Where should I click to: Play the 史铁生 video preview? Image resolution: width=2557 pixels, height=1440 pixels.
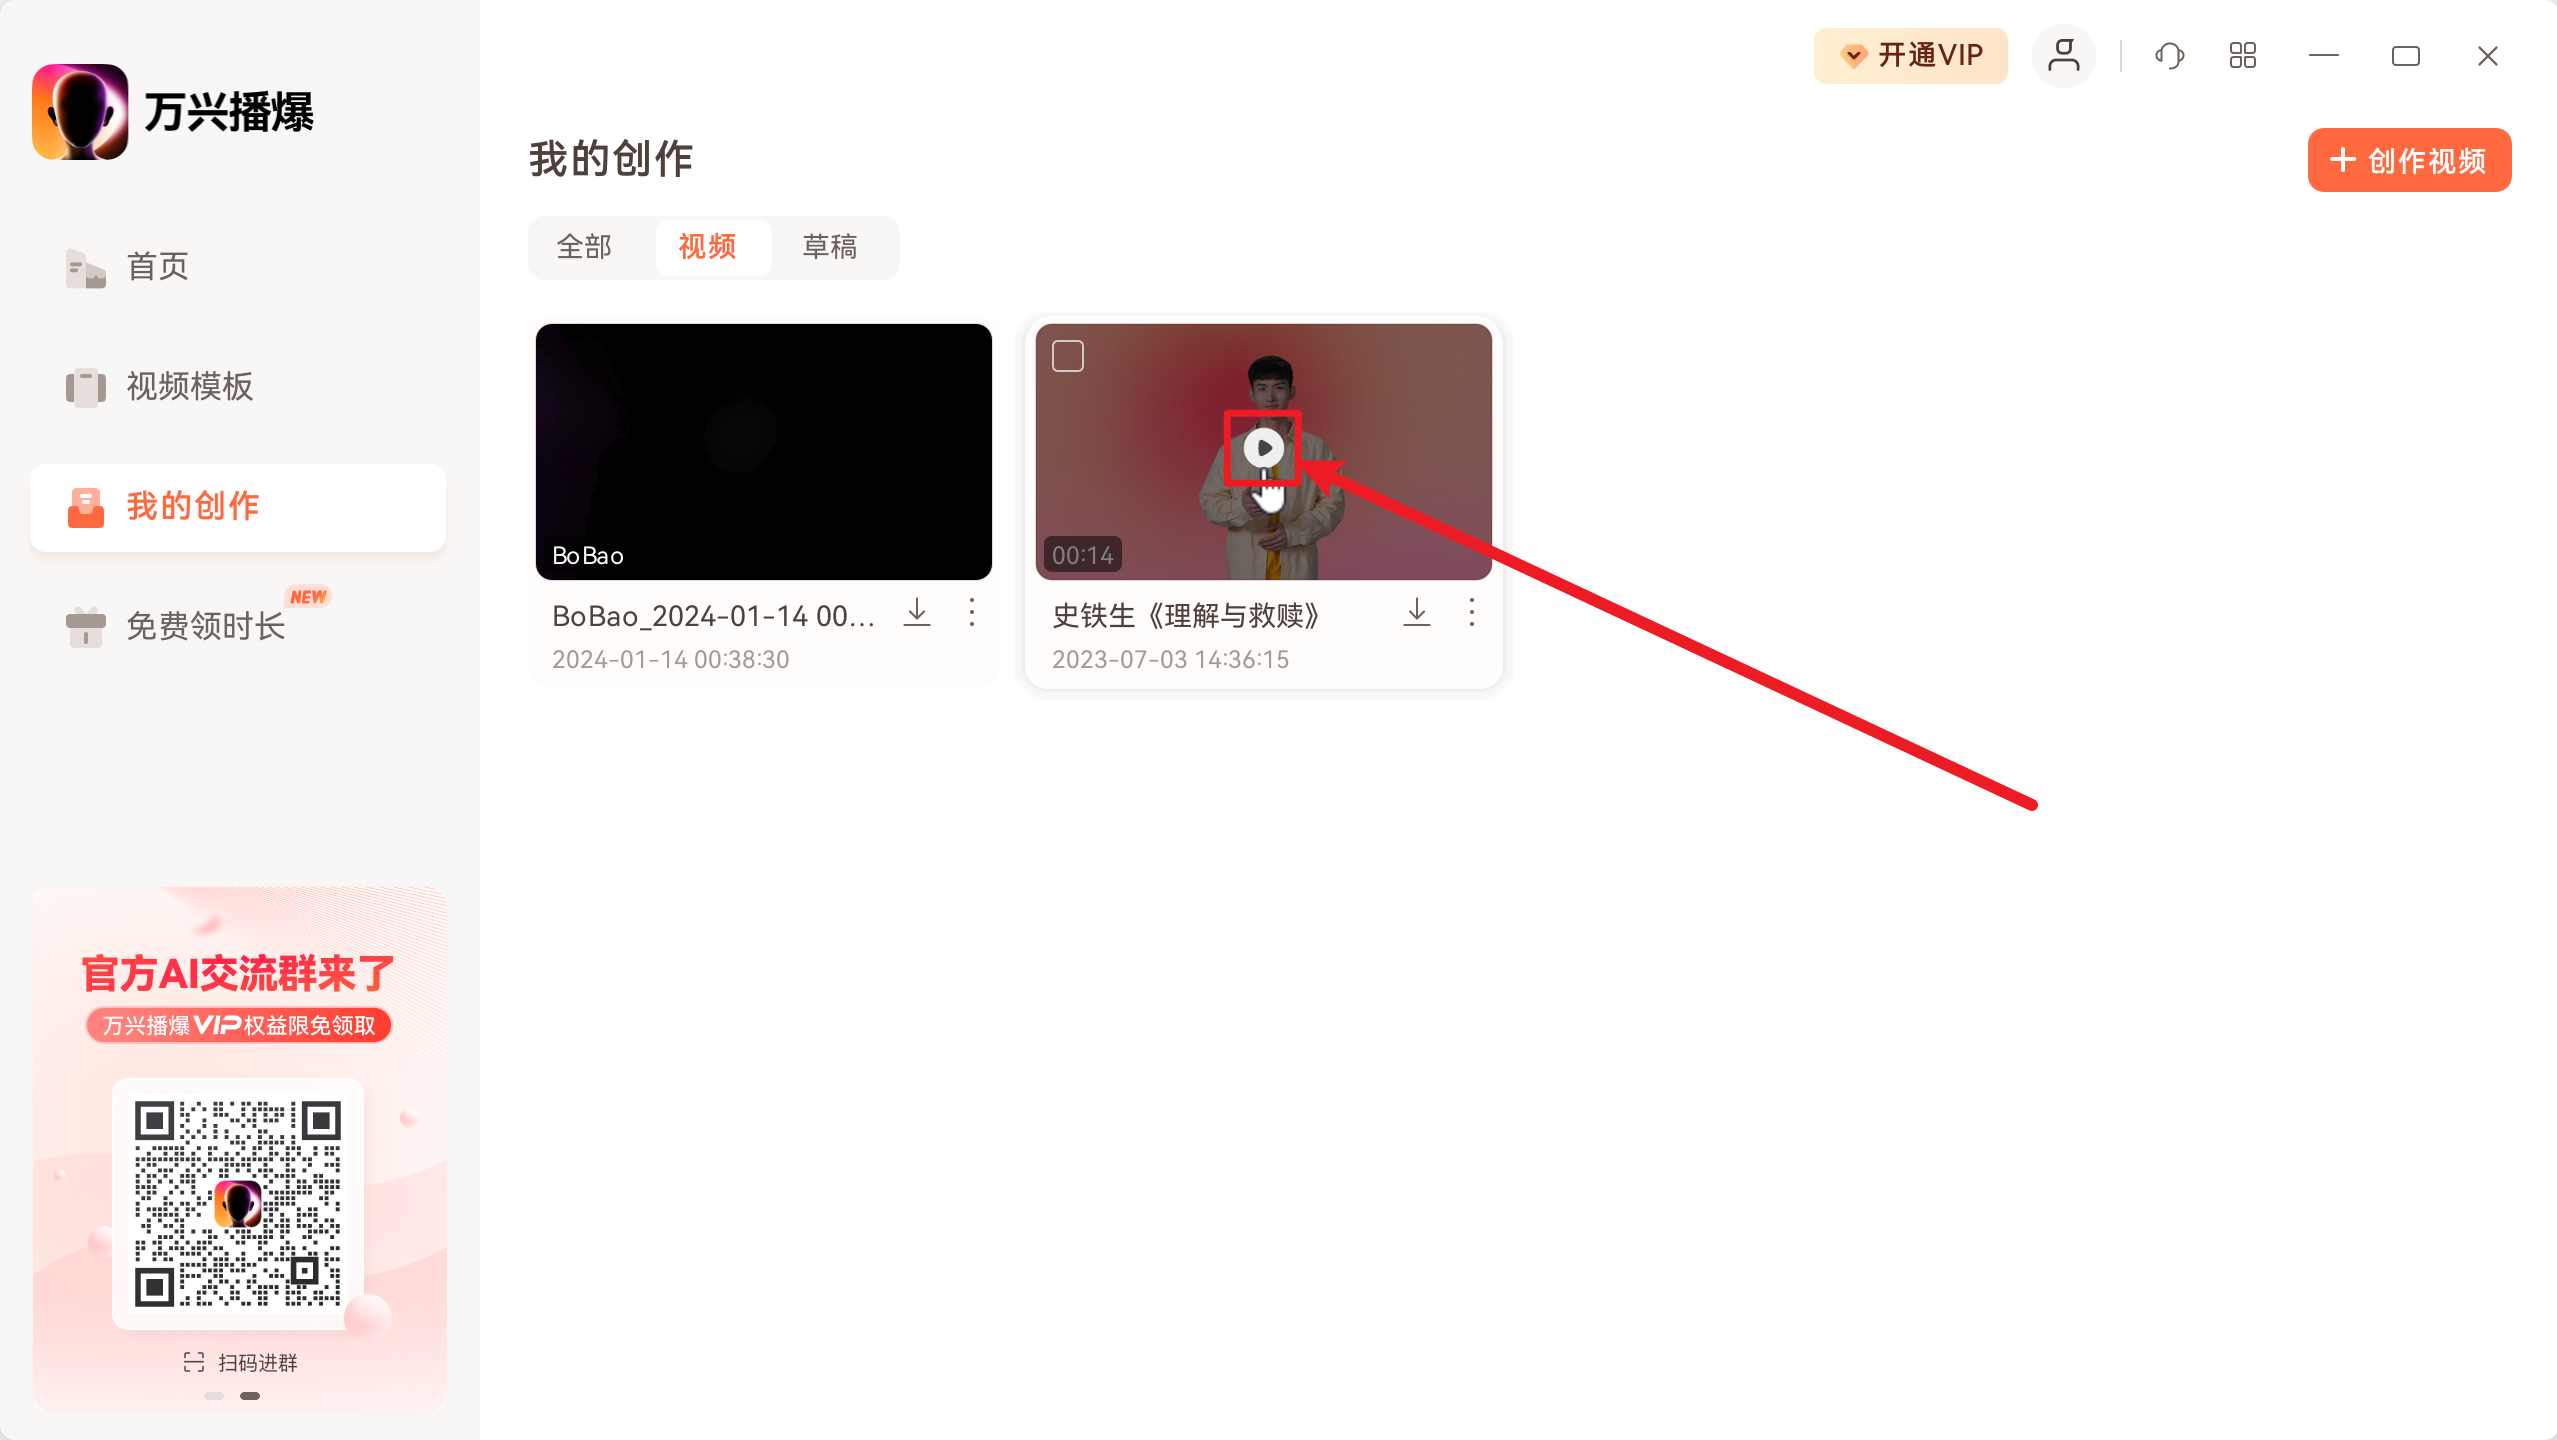tap(1264, 448)
